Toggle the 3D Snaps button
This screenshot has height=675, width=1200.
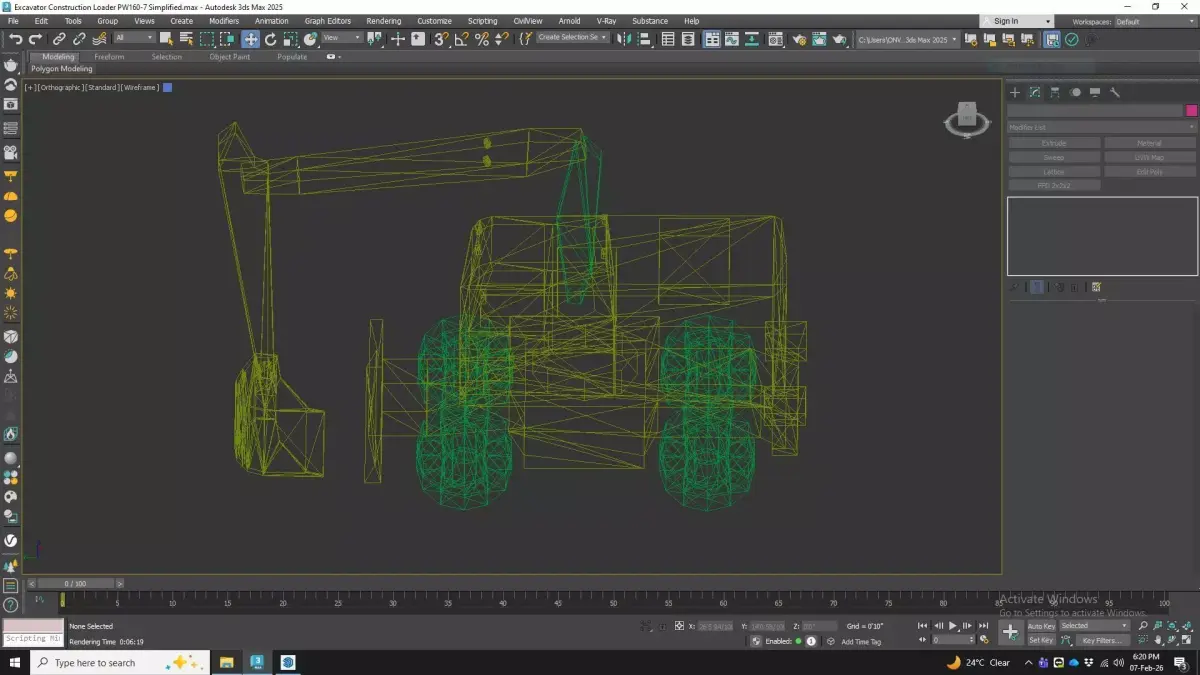441,39
